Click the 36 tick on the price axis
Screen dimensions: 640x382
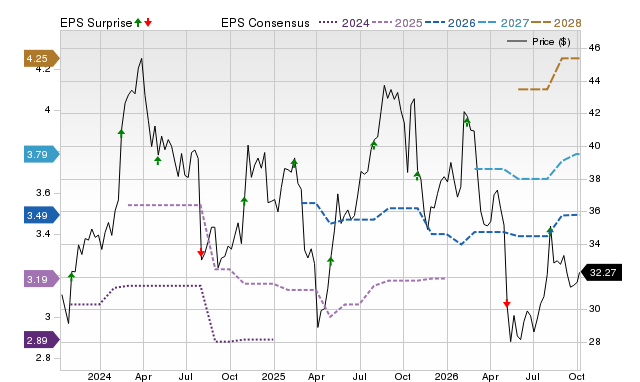tap(594, 211)
